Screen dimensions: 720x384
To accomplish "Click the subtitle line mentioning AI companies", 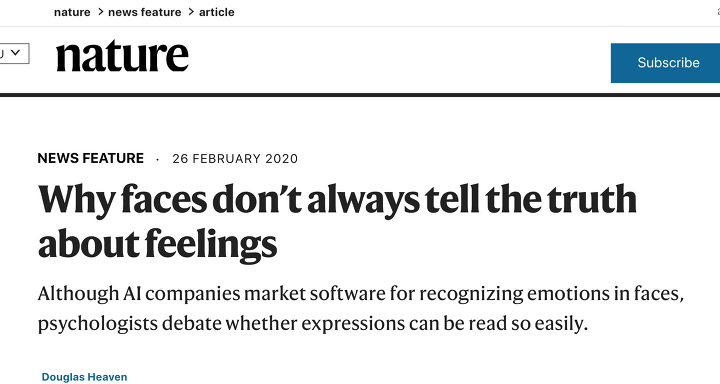I will click(x=361, y=294).
